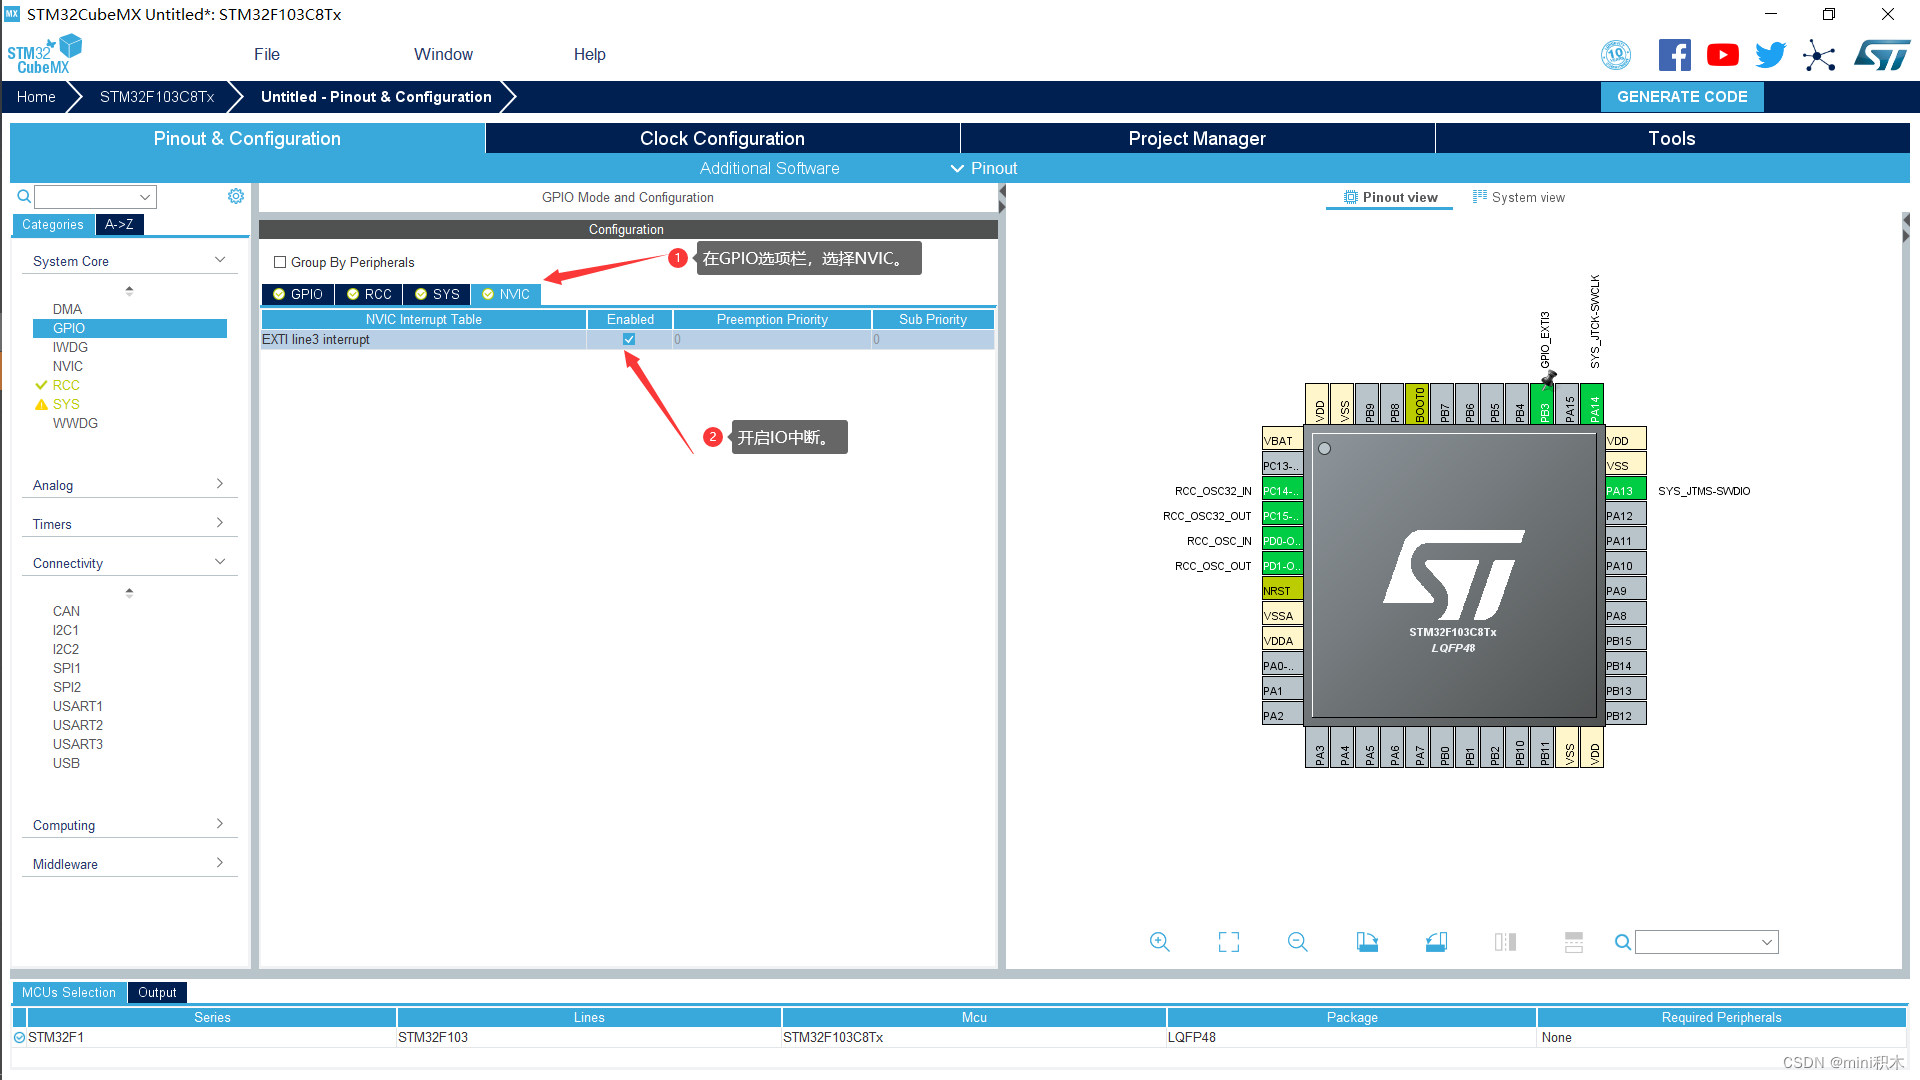Open the Twitter bird icon
1920x1080 pixels.
(1771, 55)
